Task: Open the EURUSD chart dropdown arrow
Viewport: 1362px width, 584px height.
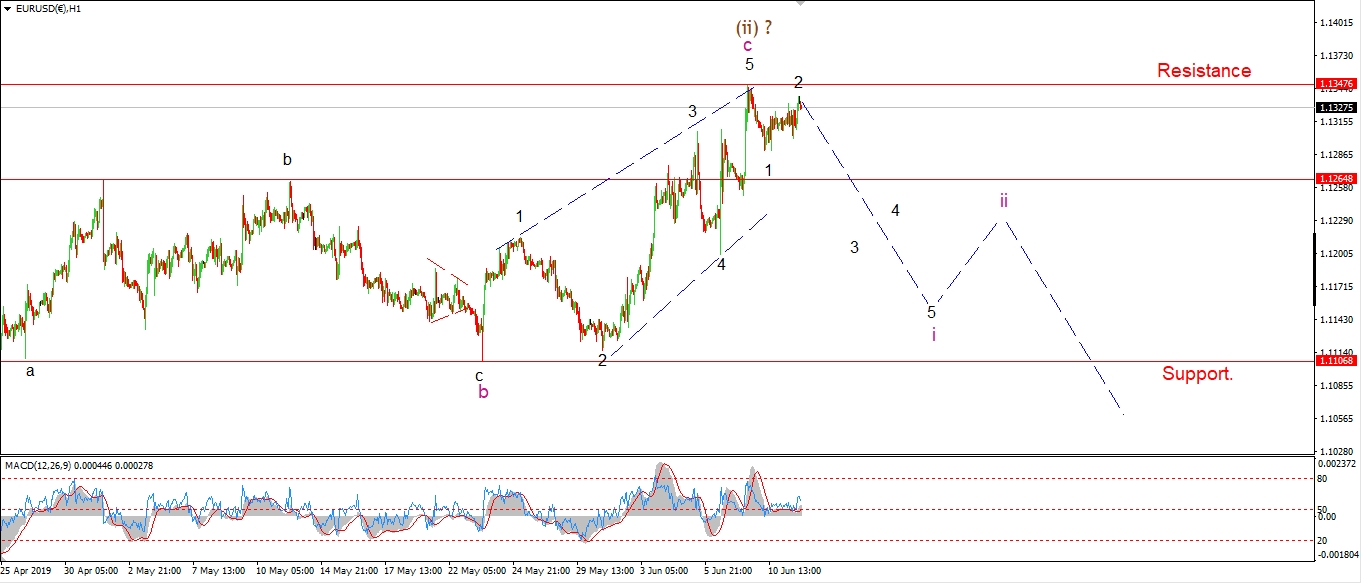Action: pyautogui.click(x=7, y=8)
